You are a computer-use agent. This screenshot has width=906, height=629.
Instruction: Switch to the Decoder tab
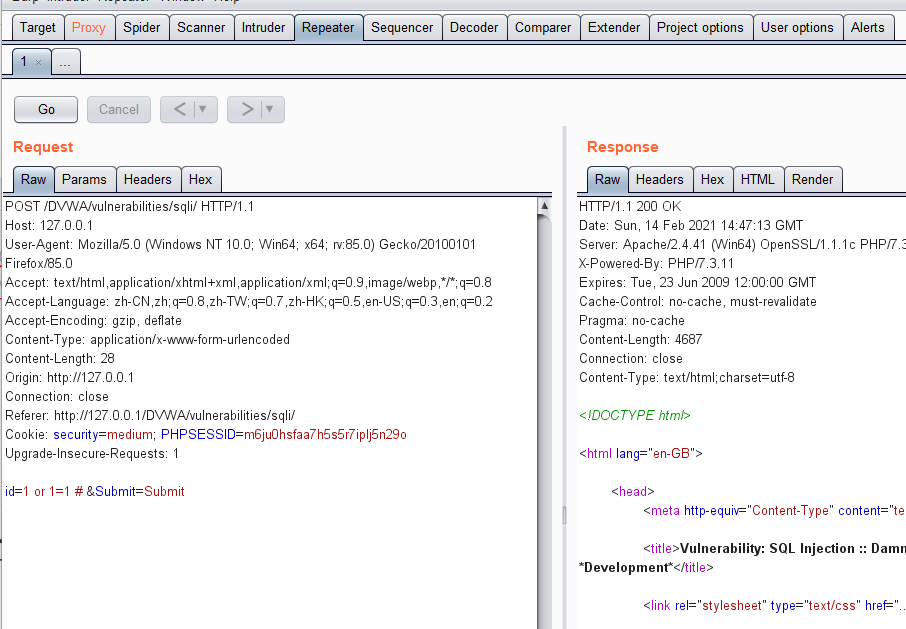pos(474,27)
